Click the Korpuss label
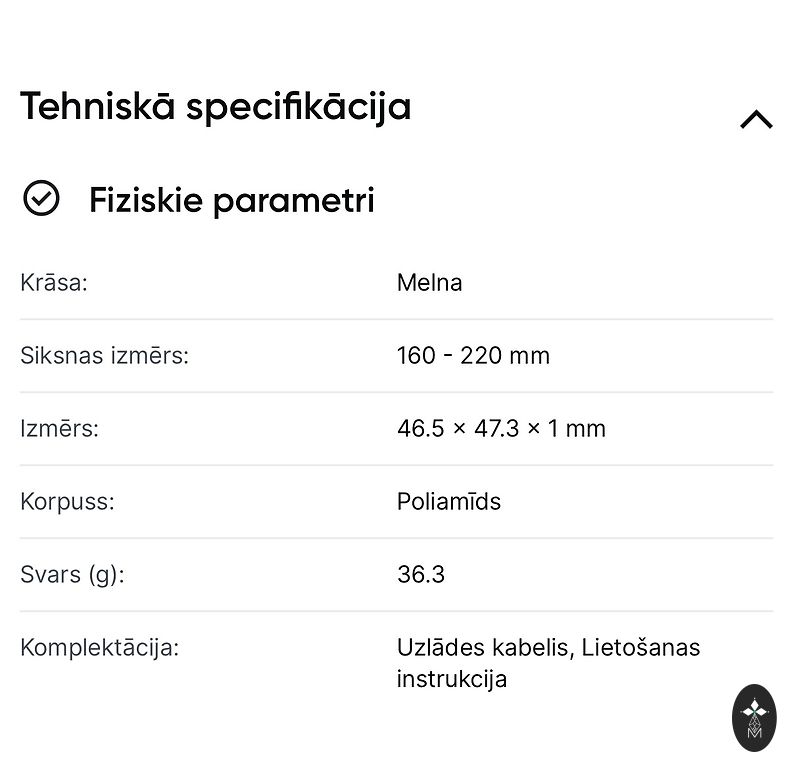Screen dimensions: 793x768 [x=67, y=501]
